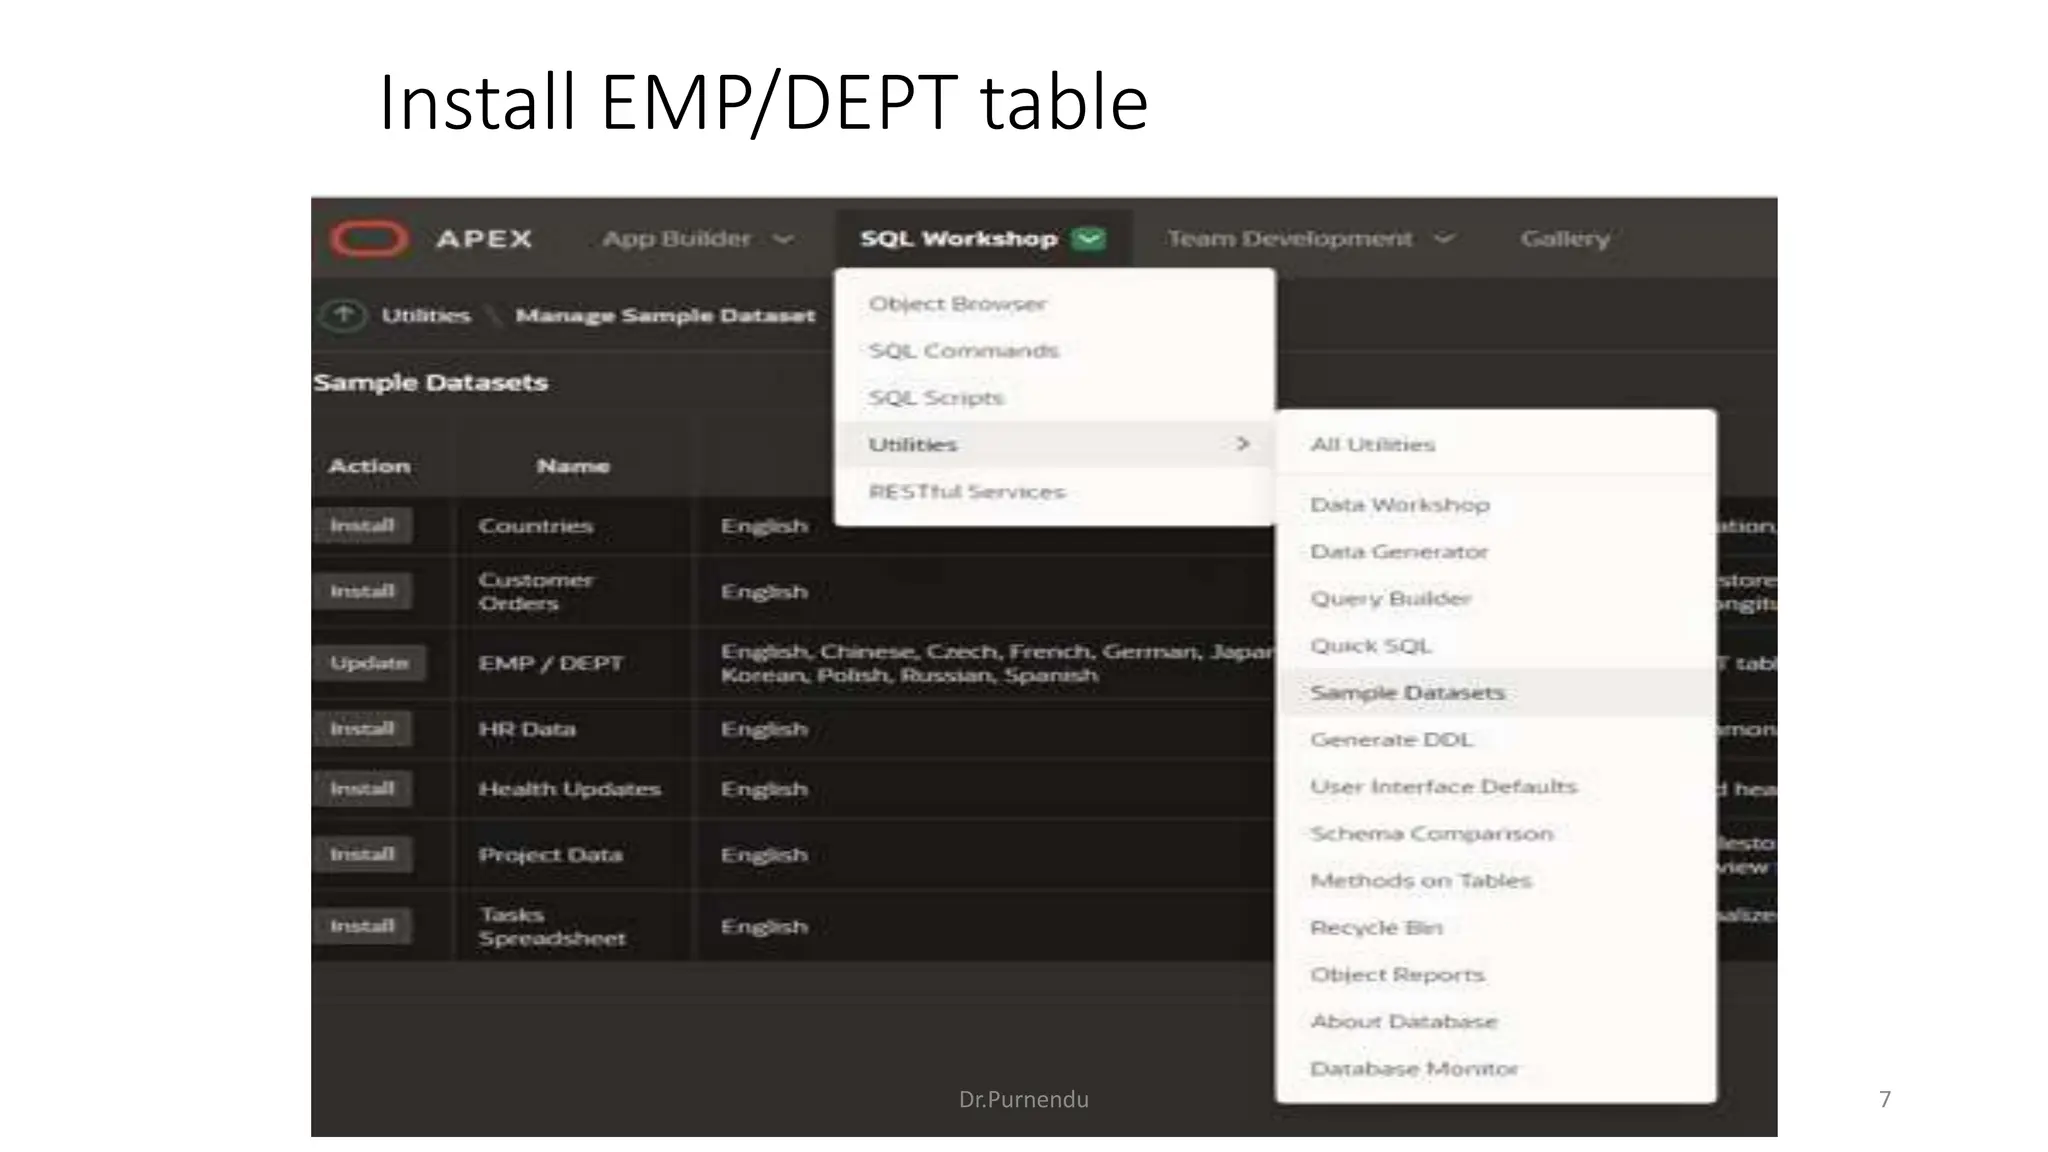Install the Tasks Spreadsheet dataset
This screenshot has height=1152, width=2048.
(362, 926)
